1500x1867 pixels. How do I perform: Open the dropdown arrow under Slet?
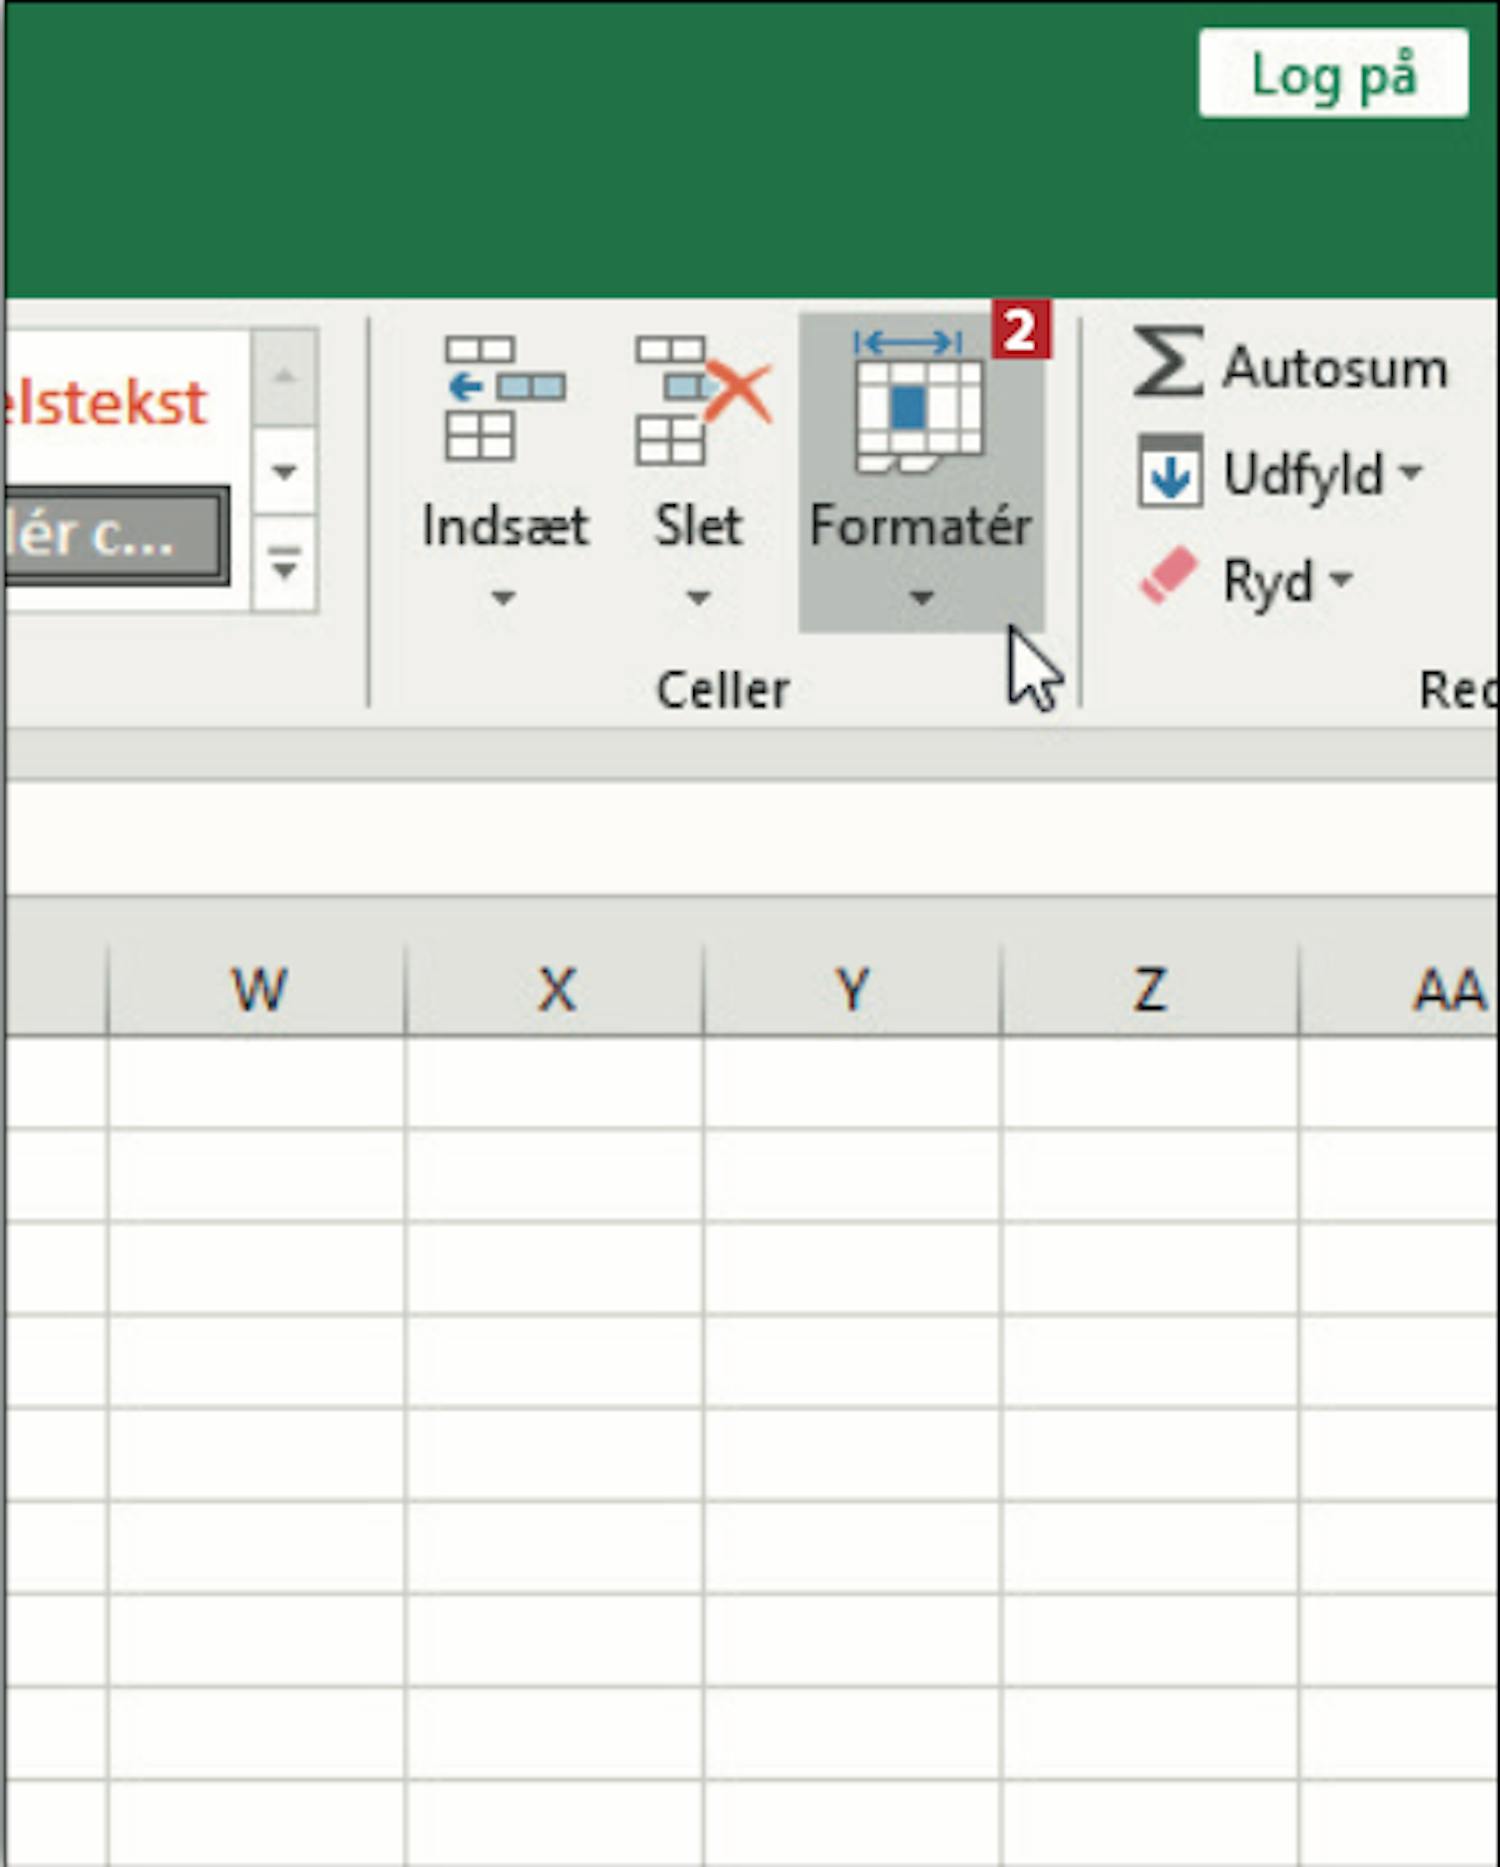tap(698, 598)
